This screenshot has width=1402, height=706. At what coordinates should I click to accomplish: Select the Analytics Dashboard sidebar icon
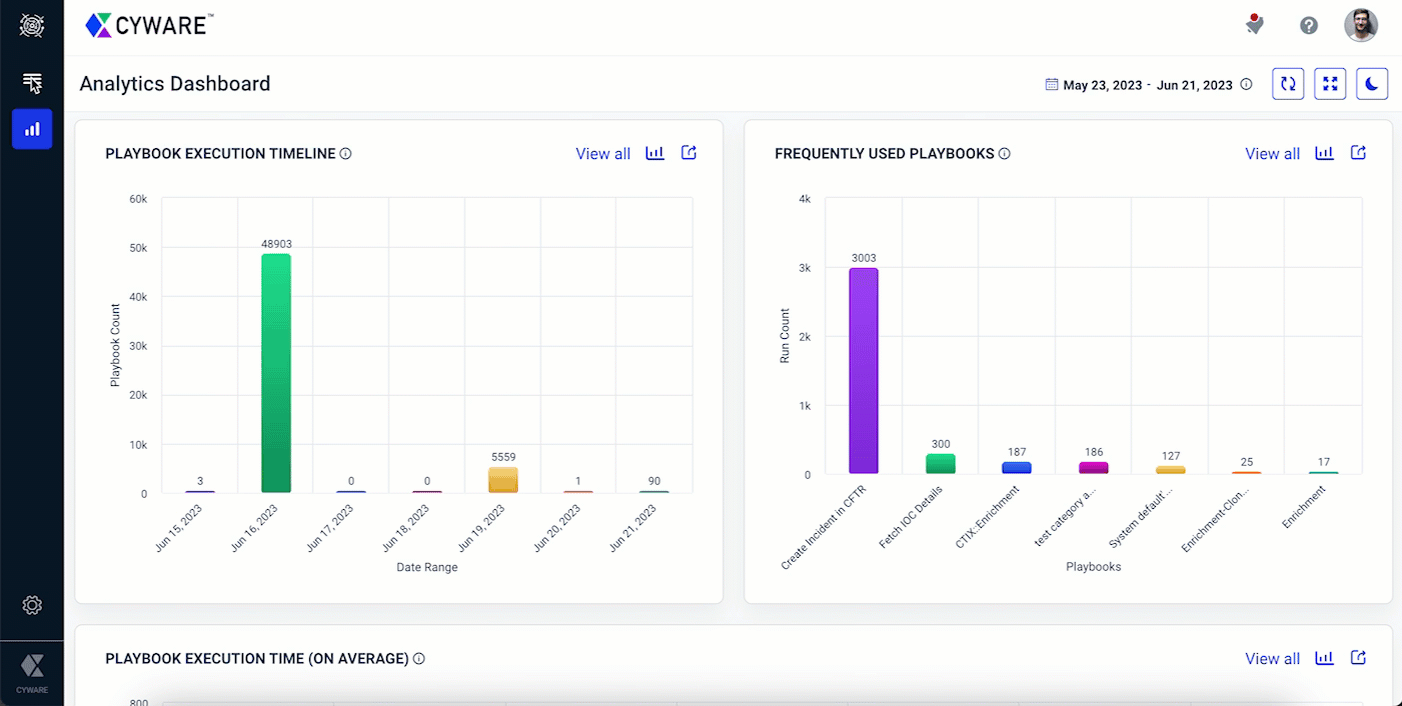[32, 129]
